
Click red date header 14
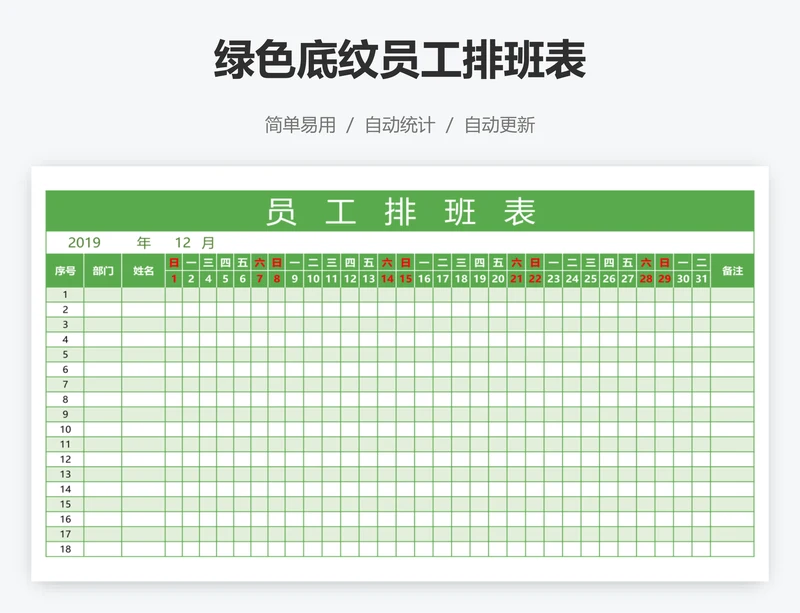(387, 279)
